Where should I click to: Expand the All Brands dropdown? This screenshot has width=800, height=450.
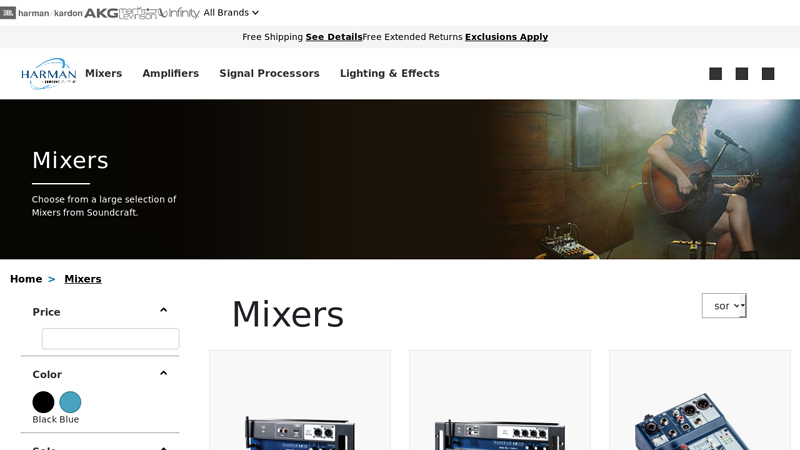(231, 13)
